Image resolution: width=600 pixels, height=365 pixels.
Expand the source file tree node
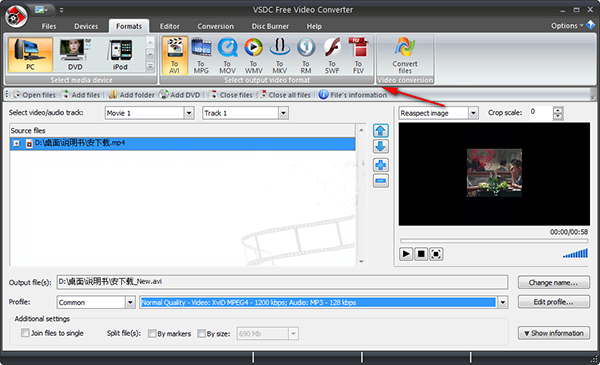pos(16,143)
